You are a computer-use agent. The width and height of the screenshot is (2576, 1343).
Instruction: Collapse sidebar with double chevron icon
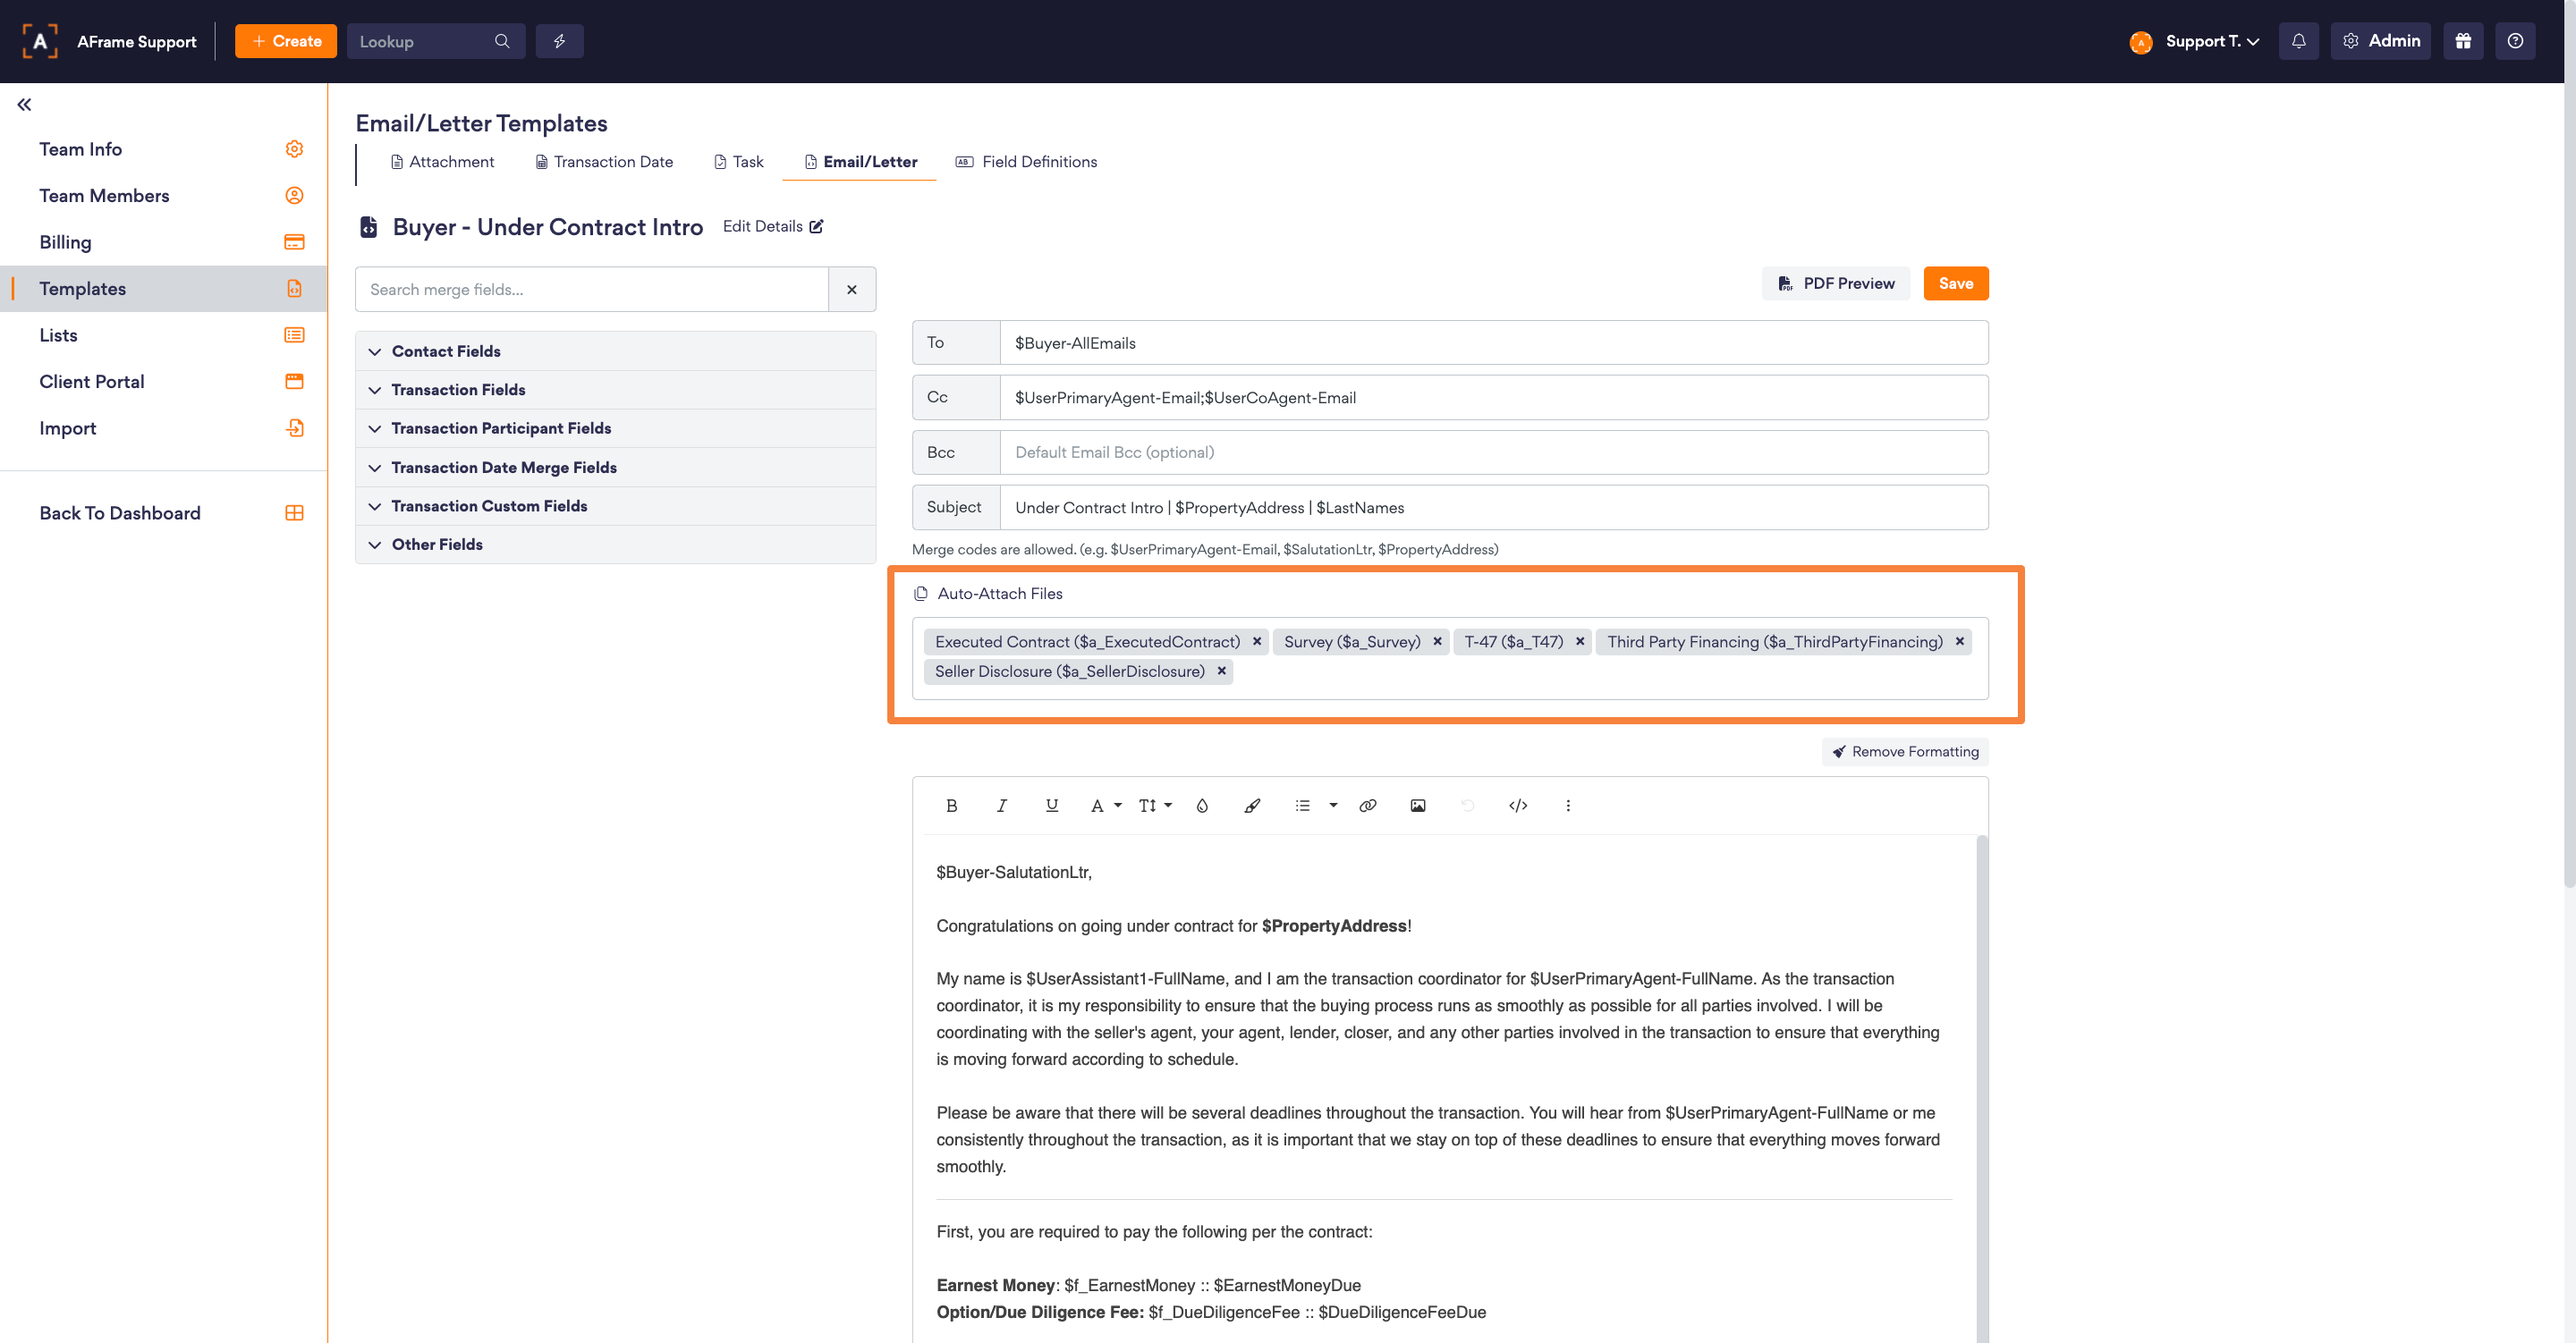[24, 104]
